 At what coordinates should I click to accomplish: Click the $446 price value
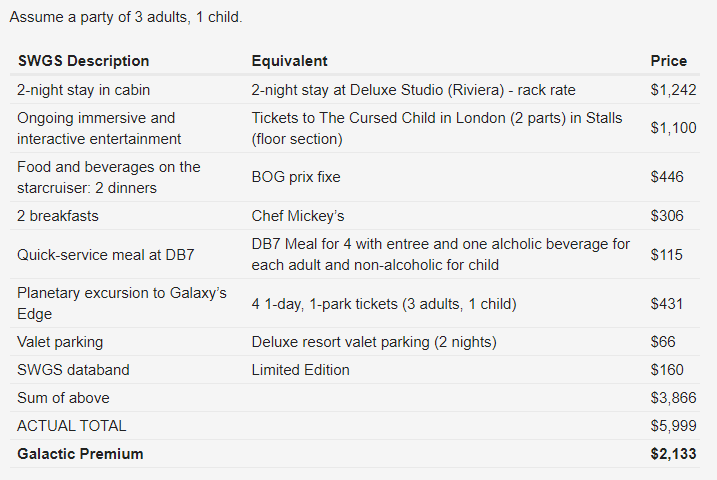point(667,177)
